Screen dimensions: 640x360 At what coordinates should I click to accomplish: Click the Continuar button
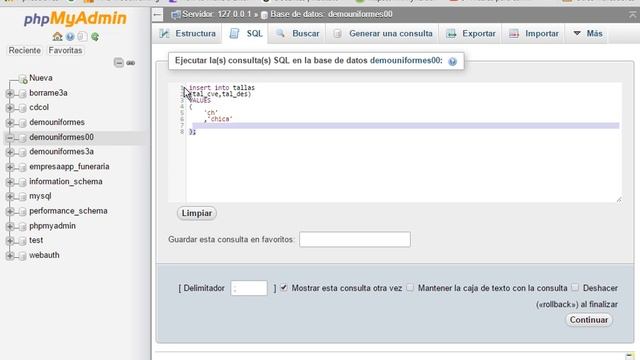coord(589,320)
